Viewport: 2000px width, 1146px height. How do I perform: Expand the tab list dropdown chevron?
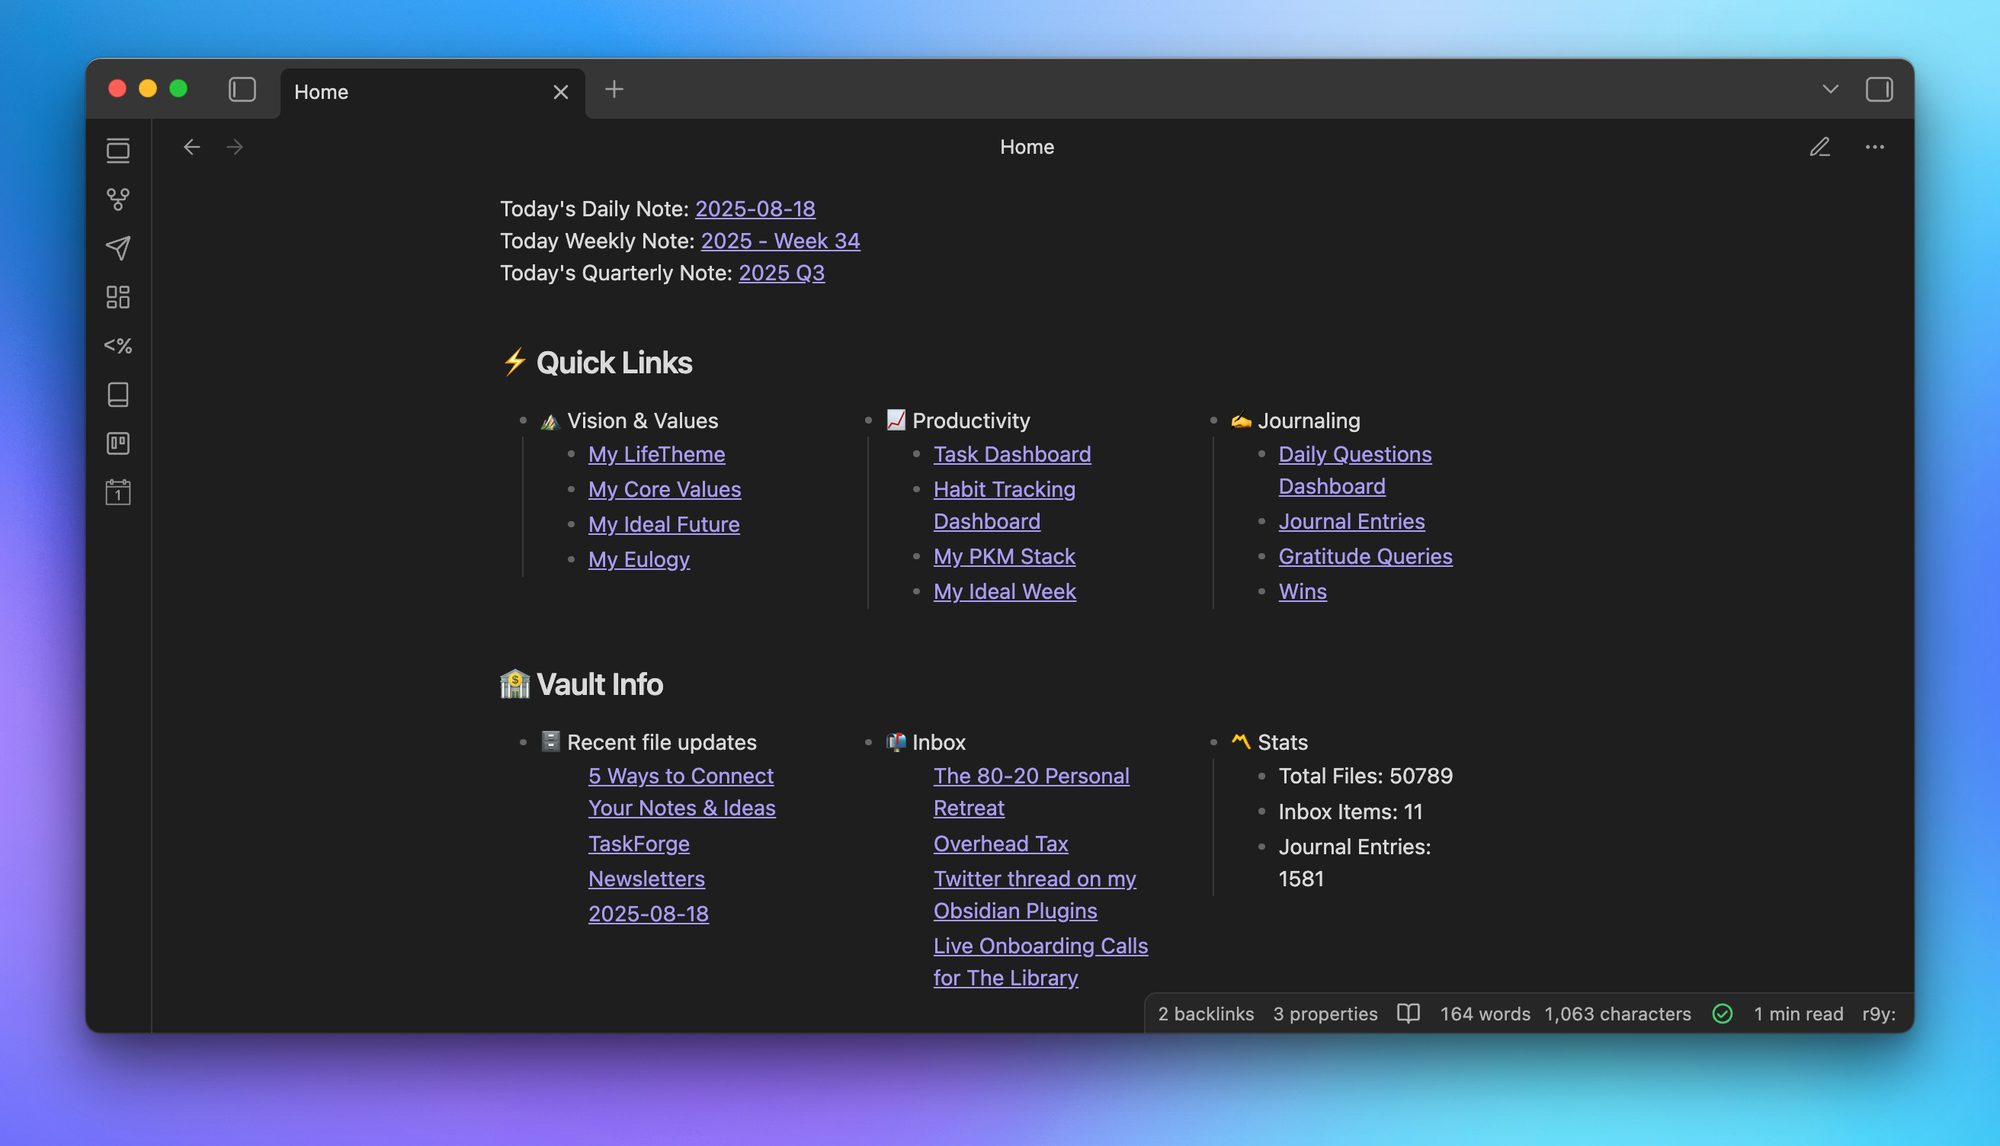tap(1830, 90)
